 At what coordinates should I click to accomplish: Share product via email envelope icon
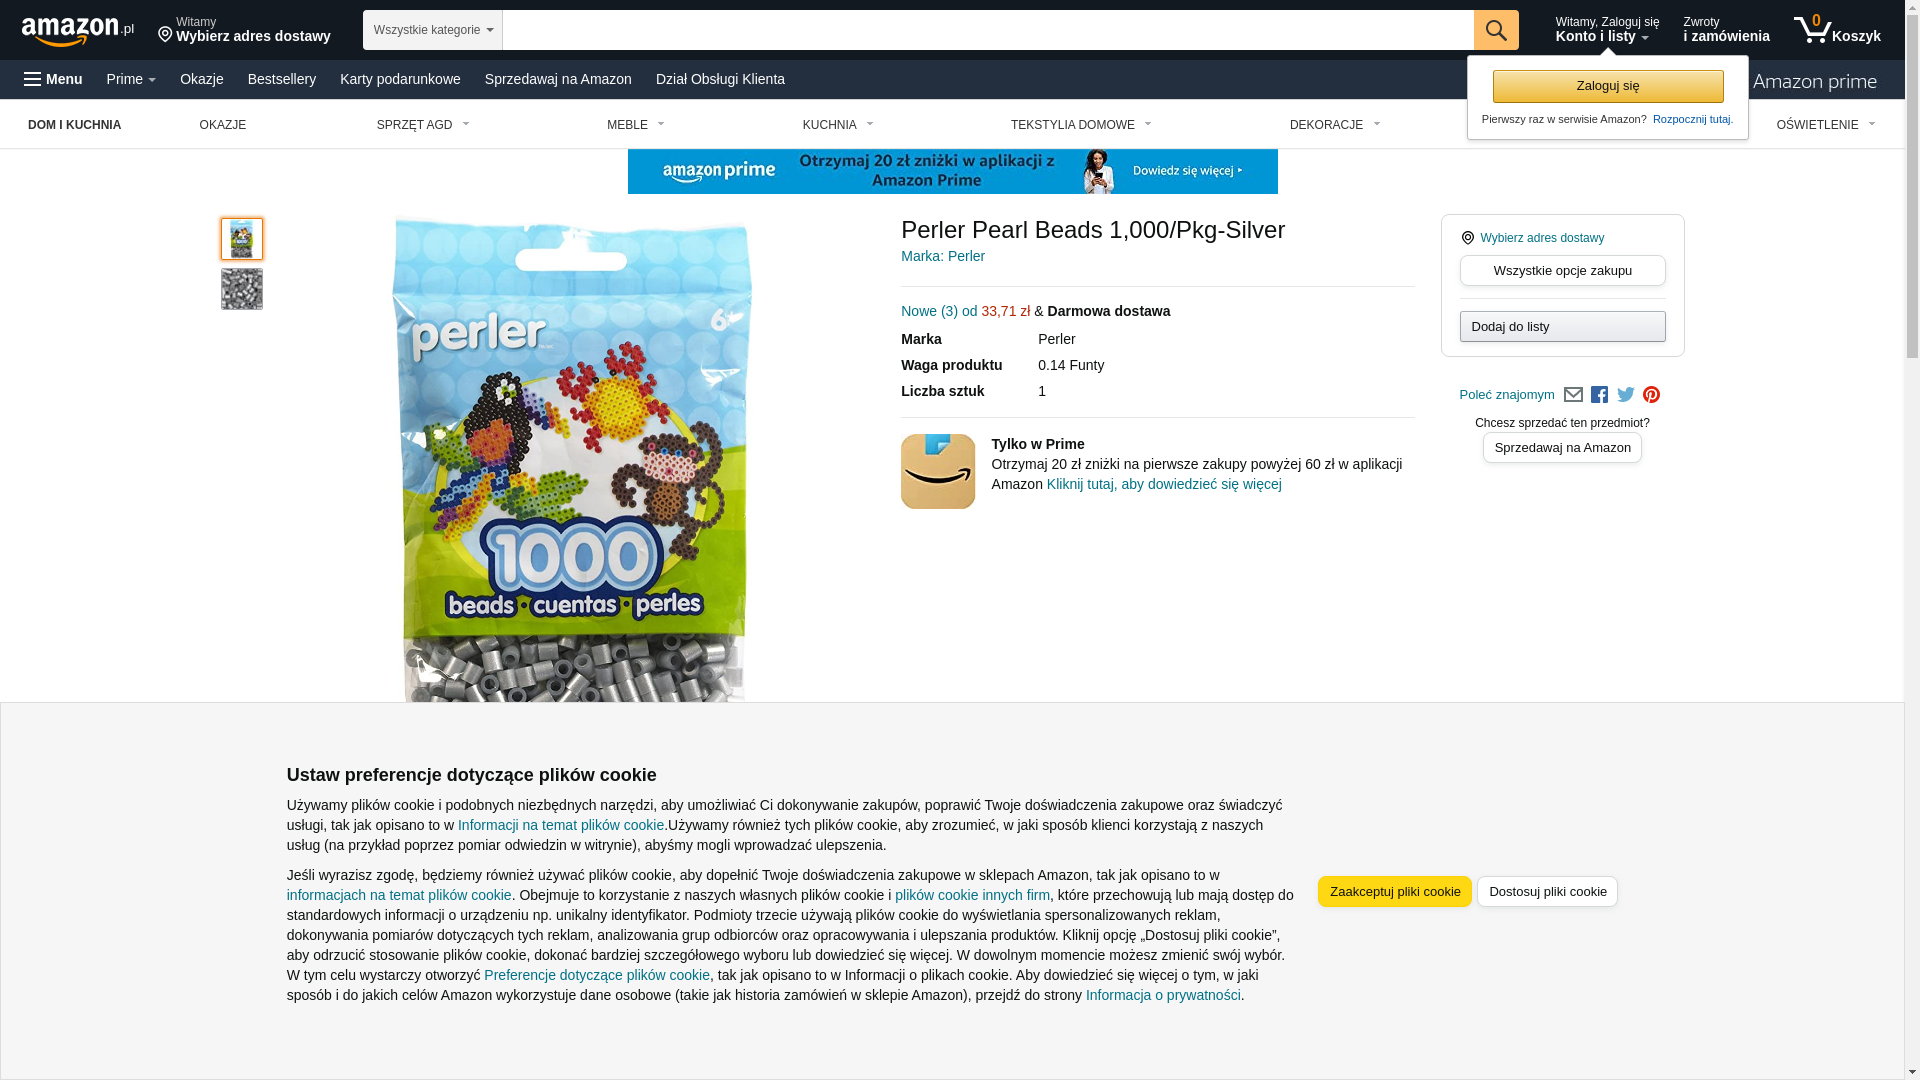point(1573,395)
